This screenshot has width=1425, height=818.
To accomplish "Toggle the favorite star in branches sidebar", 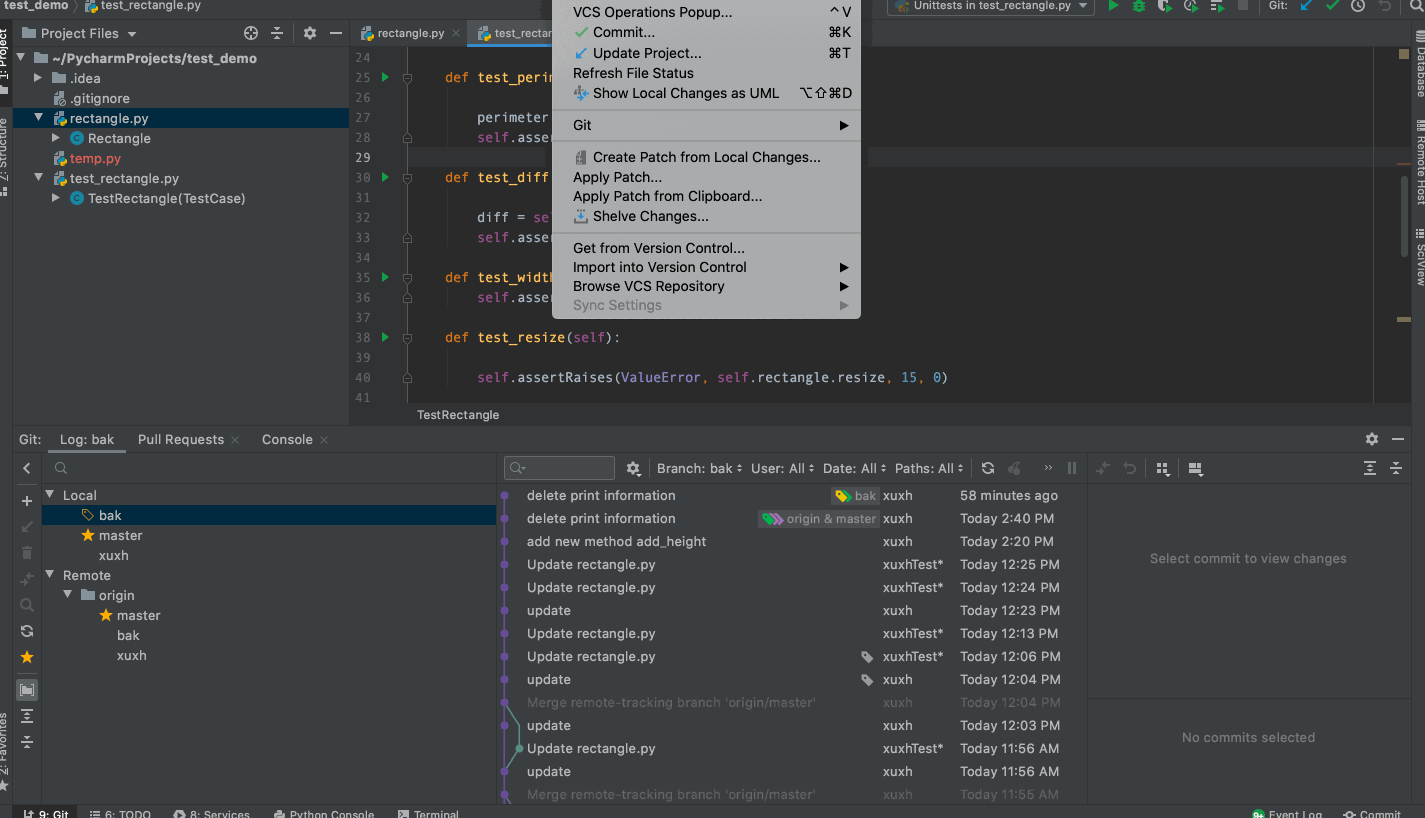I will [27, 657].
